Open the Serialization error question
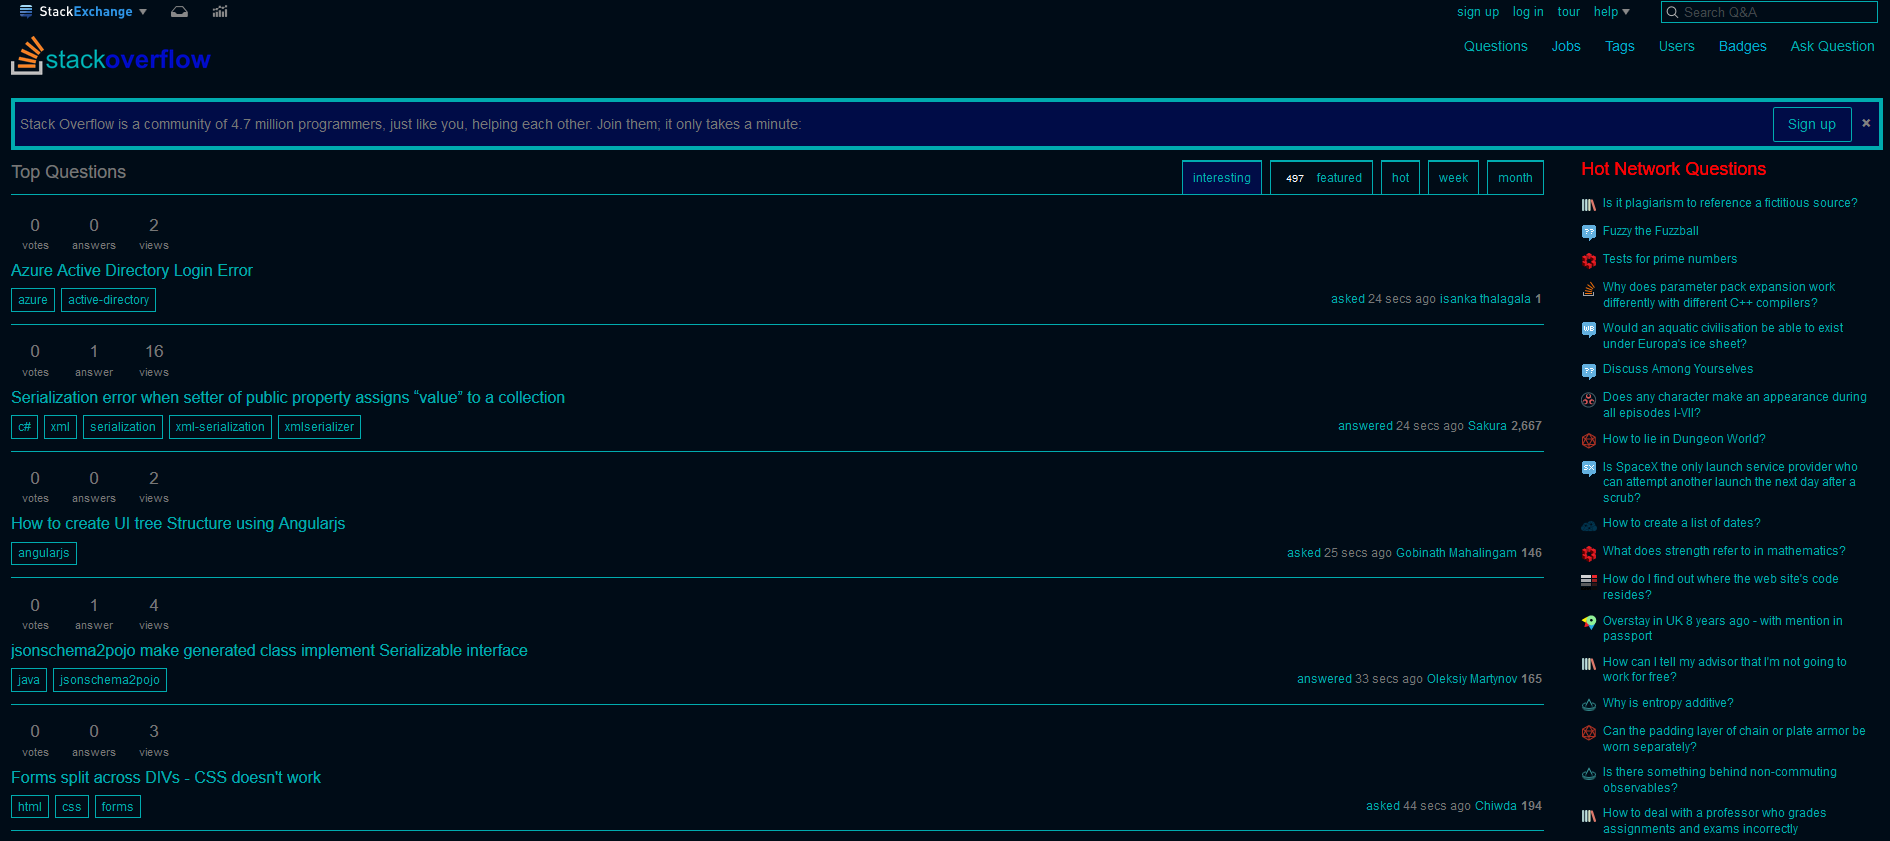 pyautogui.click(x=288, y=397)
